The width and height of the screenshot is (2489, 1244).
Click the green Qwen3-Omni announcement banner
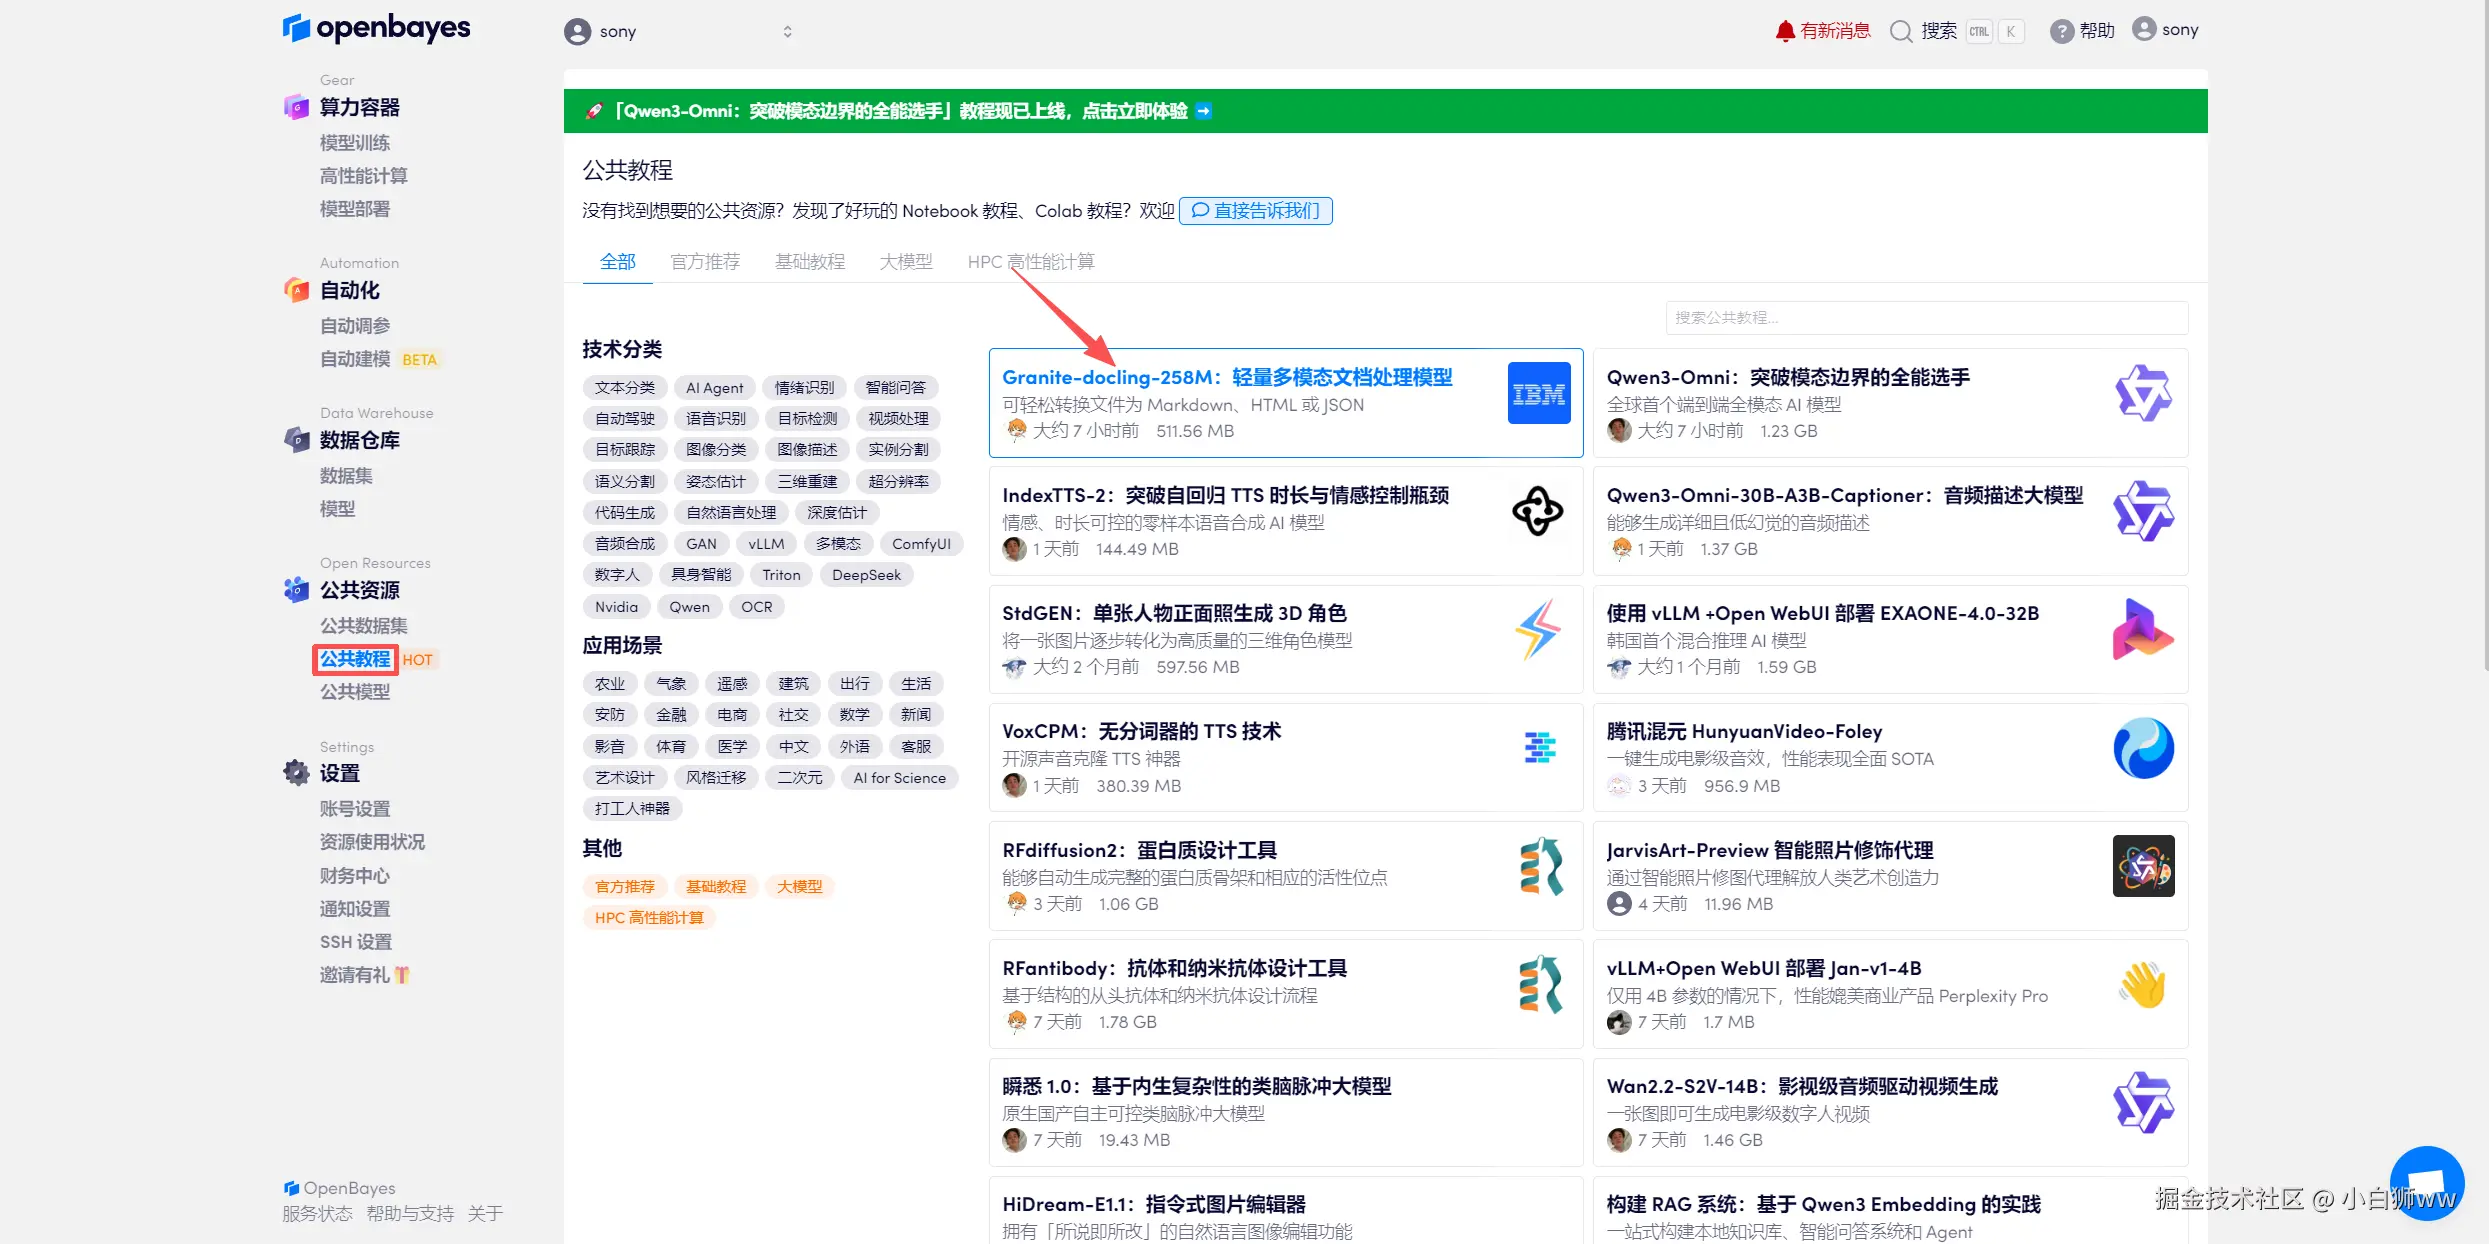[x=900, y=111]
